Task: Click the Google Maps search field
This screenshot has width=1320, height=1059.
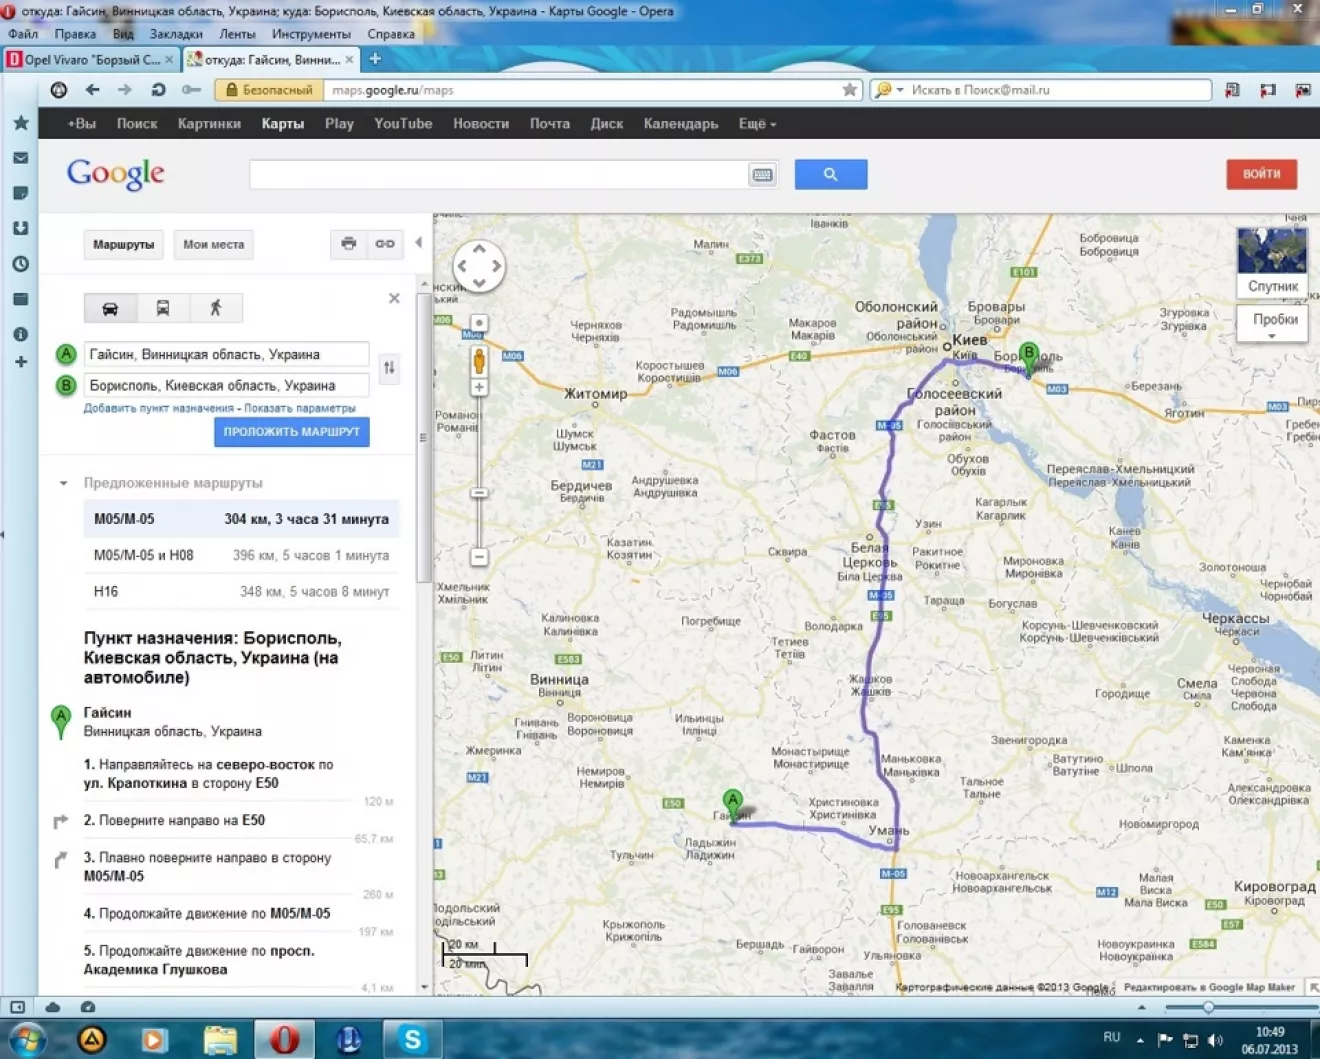Action: click(498, 174)
